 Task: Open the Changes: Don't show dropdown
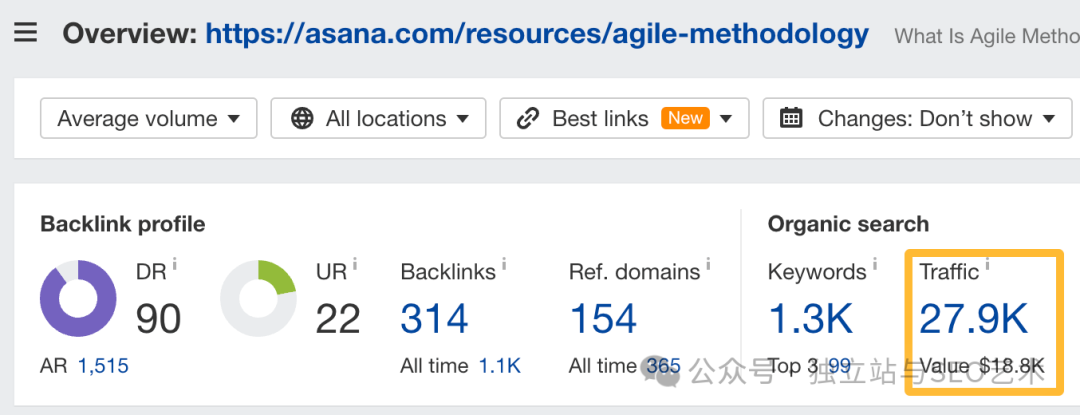[917, 118]
